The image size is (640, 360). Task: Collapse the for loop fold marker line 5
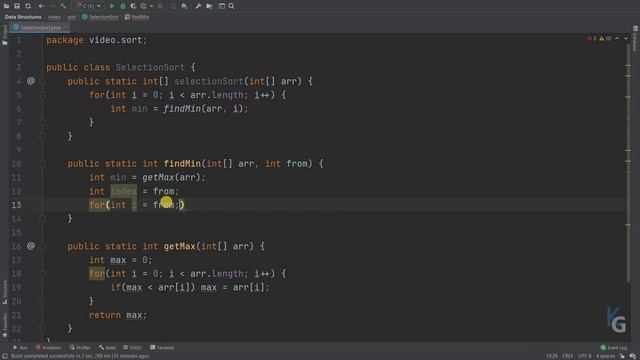tap(42, 95)
